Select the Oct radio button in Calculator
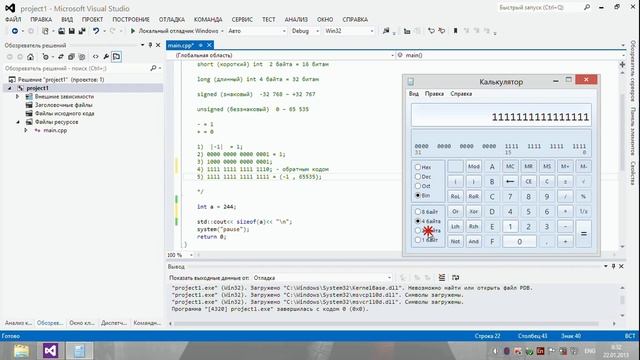Screen dimensions: 640x360 point(418,186)
